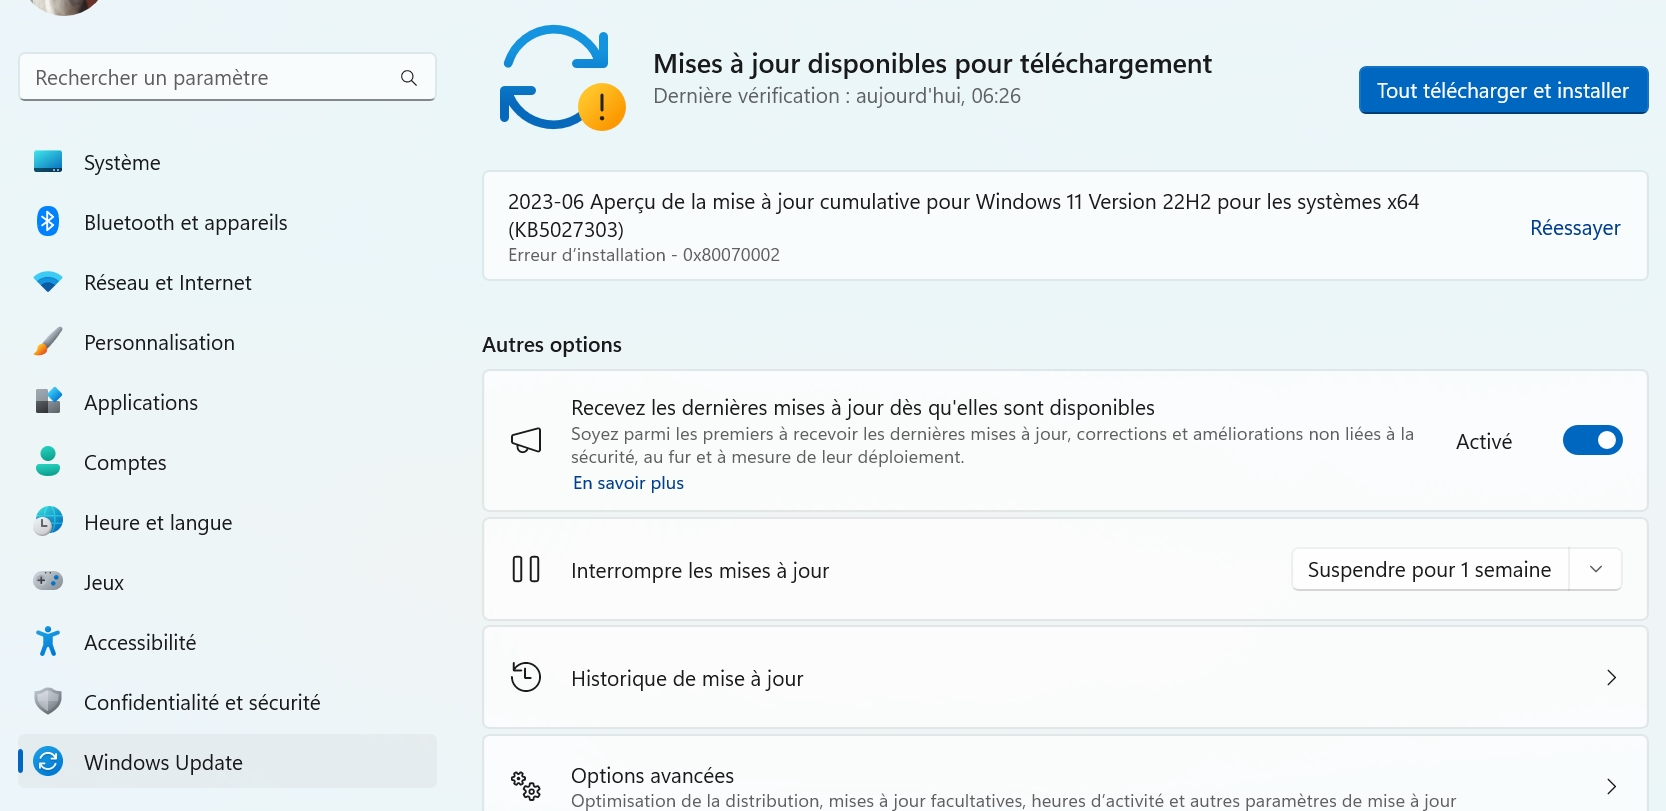The width and height of the screenshot is (1666, 811).
Task: Focus the Rechercher un paramètre field
Action: (227, 77)
